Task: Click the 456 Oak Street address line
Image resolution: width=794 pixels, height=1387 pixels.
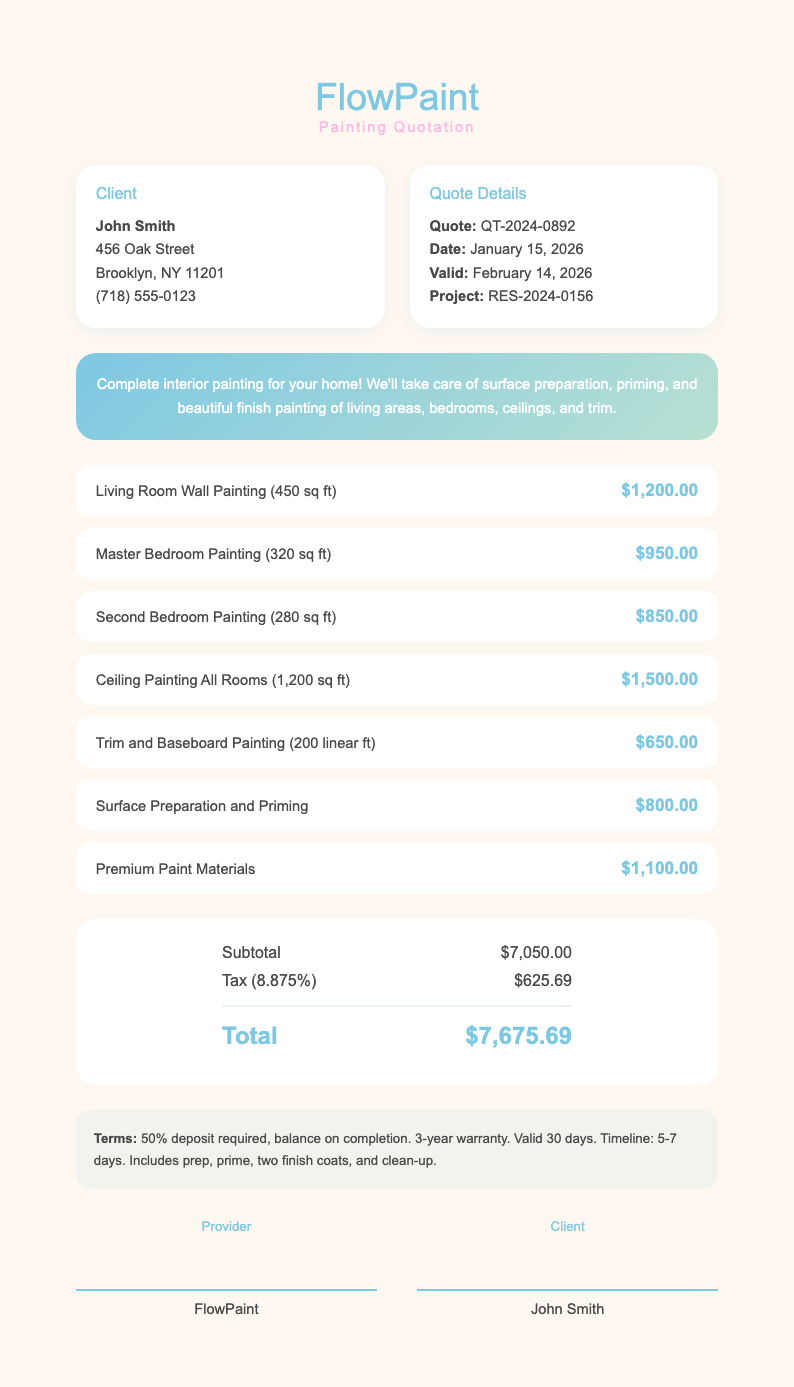Action: point(144,248)
